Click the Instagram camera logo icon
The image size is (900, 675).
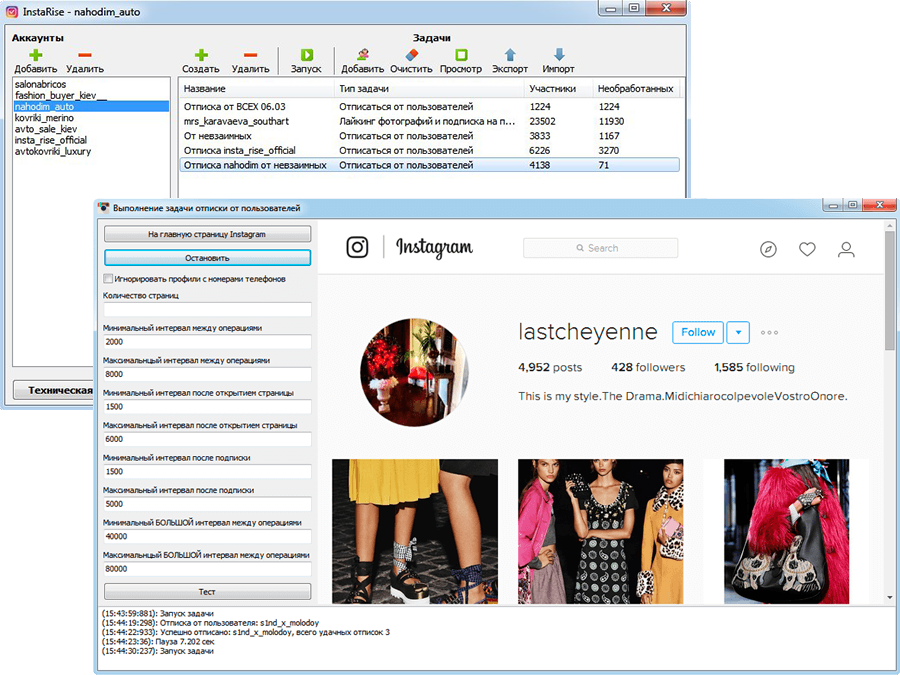click(357, 247)
